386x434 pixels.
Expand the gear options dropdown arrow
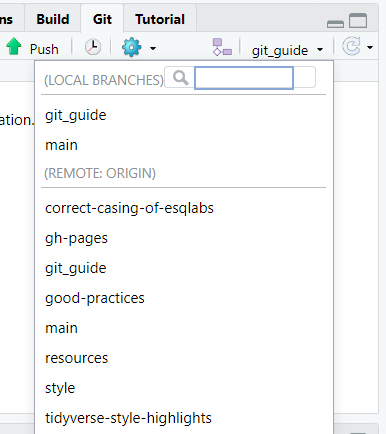pos(153,49)
